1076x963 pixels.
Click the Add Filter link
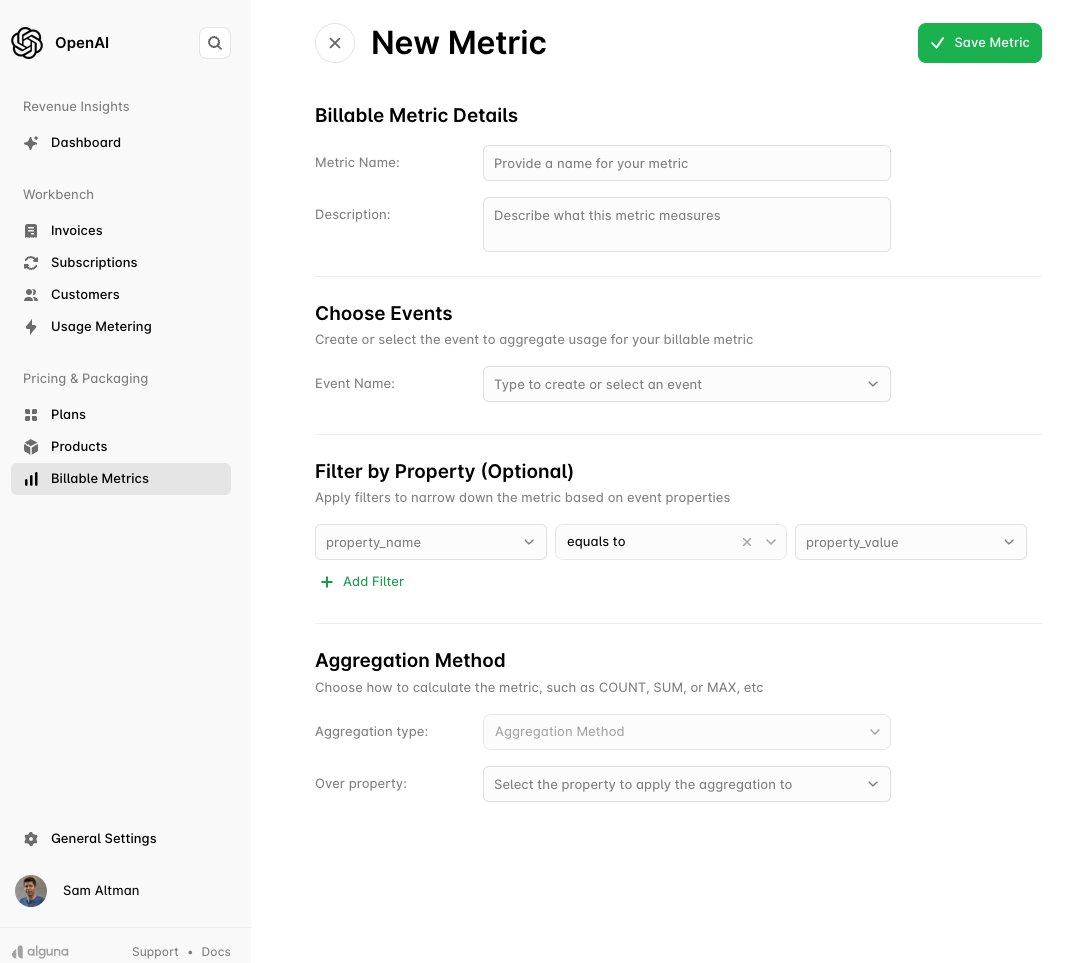coord(373,582)
